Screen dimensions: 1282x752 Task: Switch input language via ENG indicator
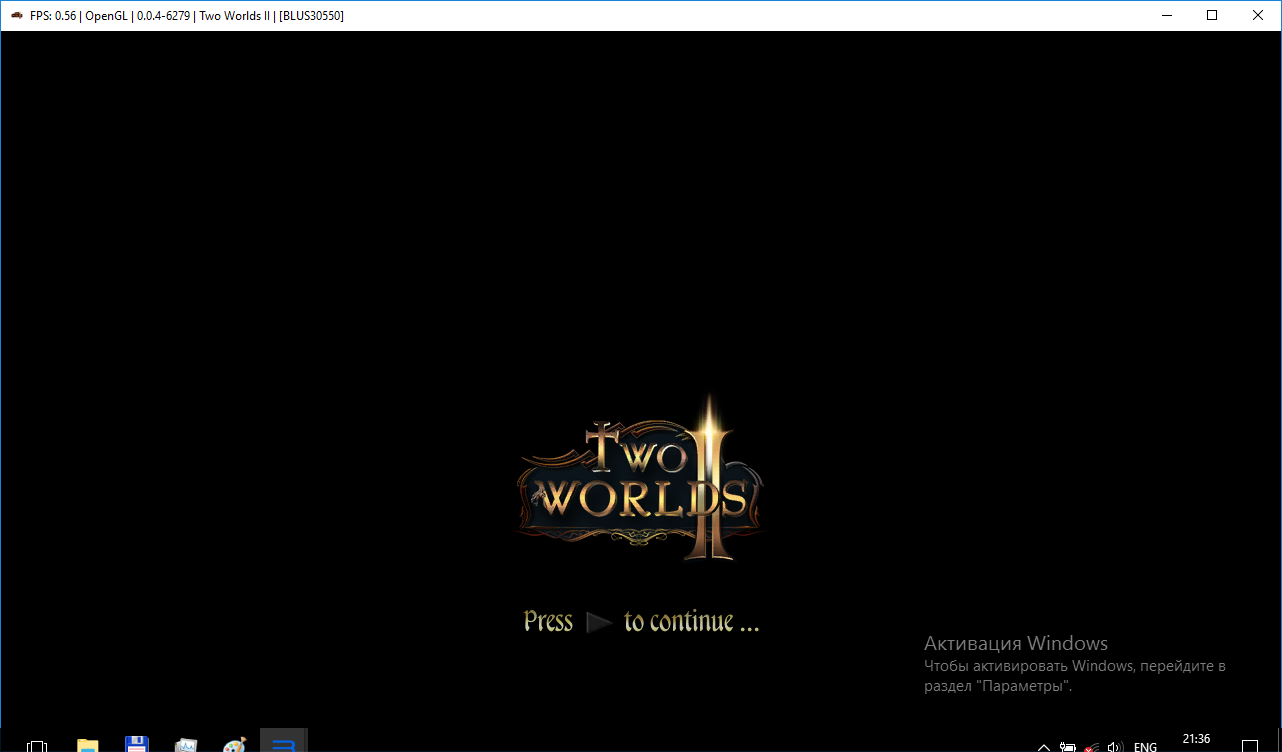tap(1146, 747)
